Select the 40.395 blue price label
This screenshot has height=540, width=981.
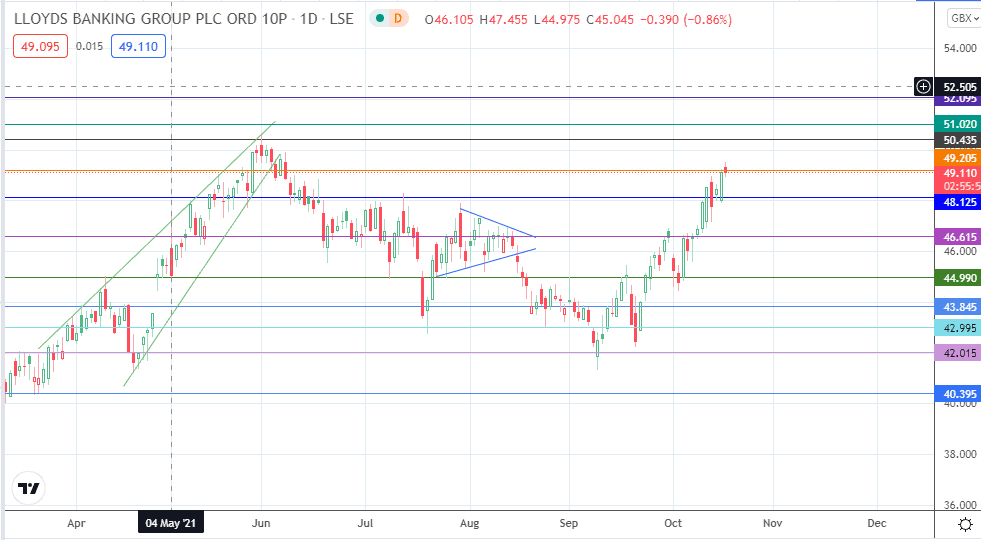(958, 394)
